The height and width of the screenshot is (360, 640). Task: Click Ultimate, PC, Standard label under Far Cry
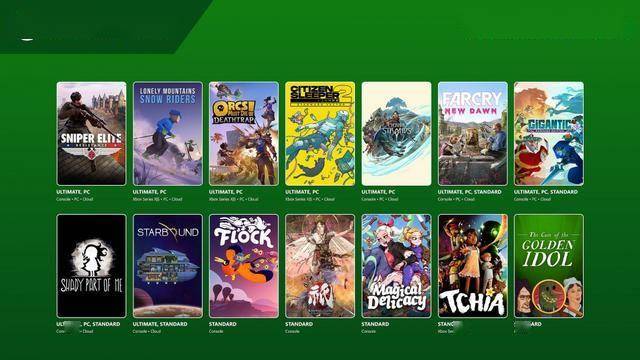tap(469, 192)
